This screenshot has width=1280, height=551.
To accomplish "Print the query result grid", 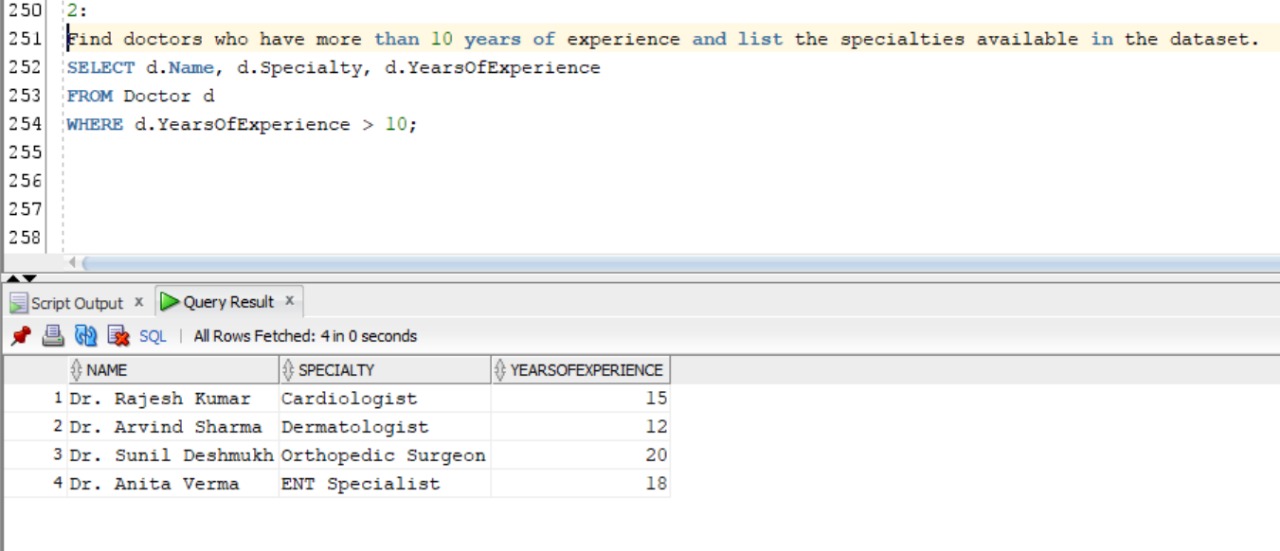I will click(x=53, y=336).
